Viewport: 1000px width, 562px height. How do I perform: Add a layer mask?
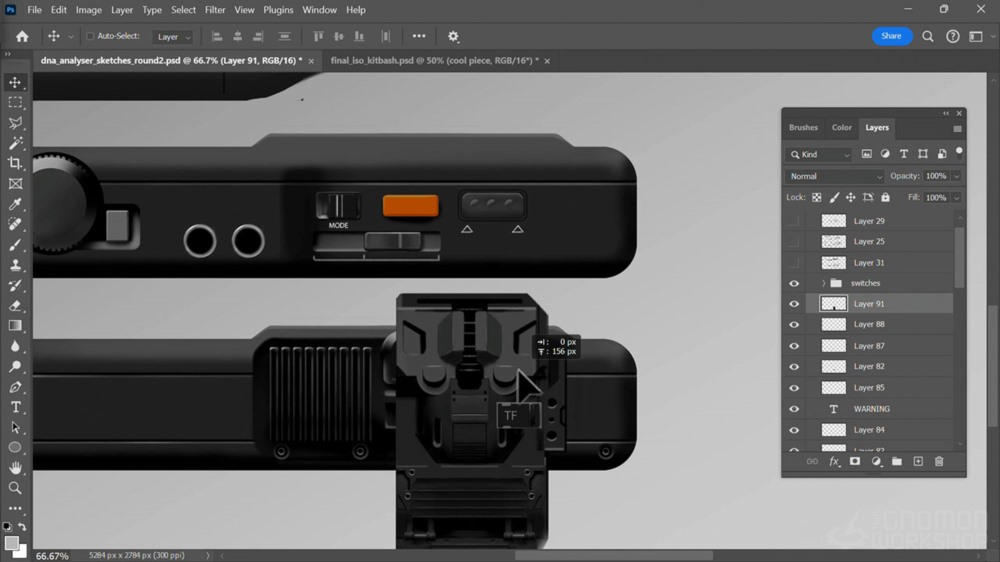pos(855,461)
